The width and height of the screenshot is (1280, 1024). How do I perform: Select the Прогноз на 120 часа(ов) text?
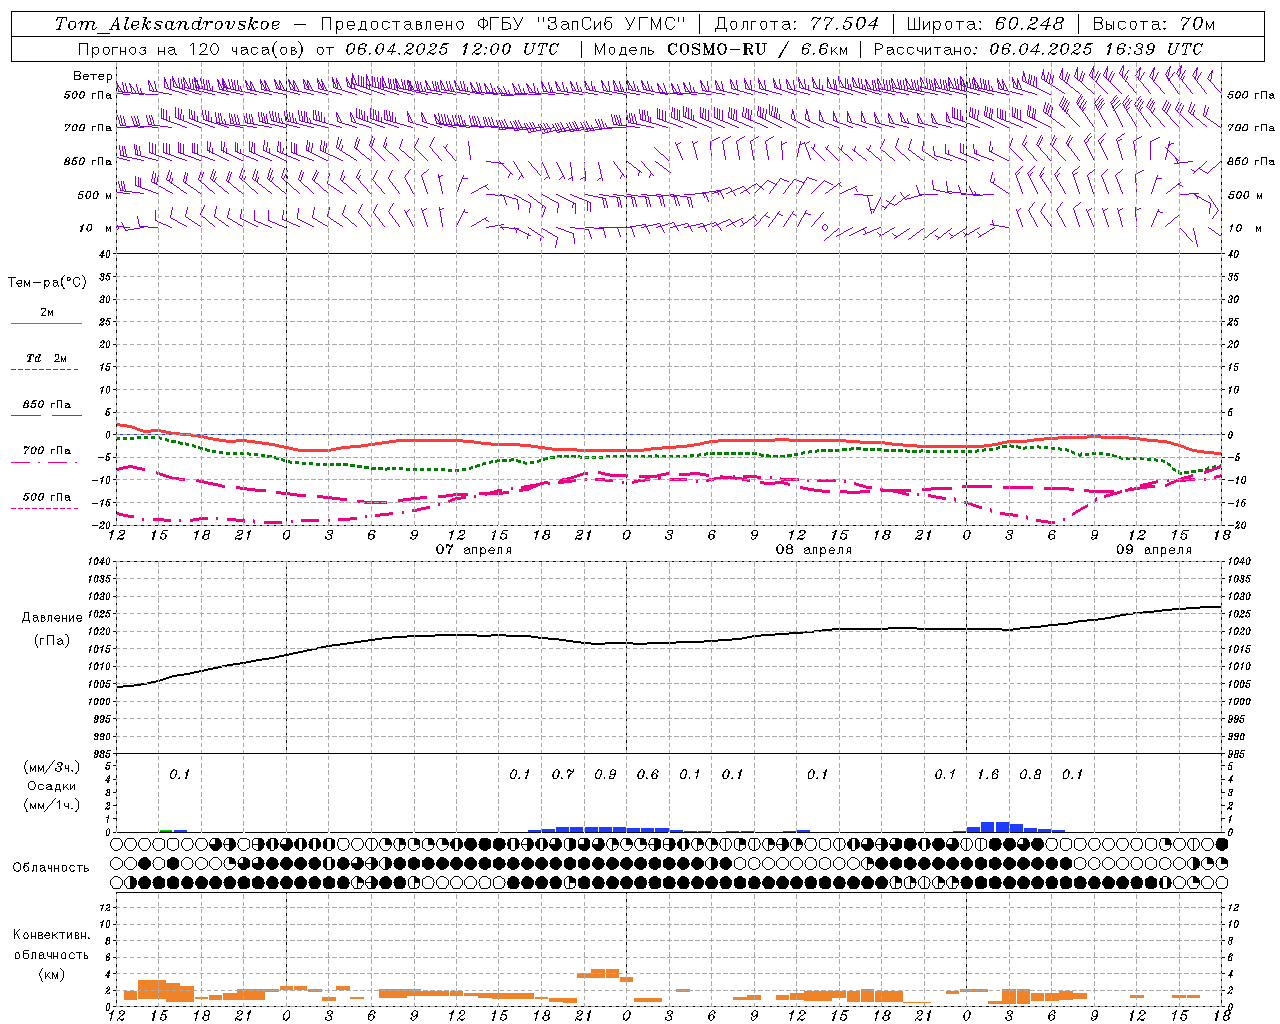191,49
